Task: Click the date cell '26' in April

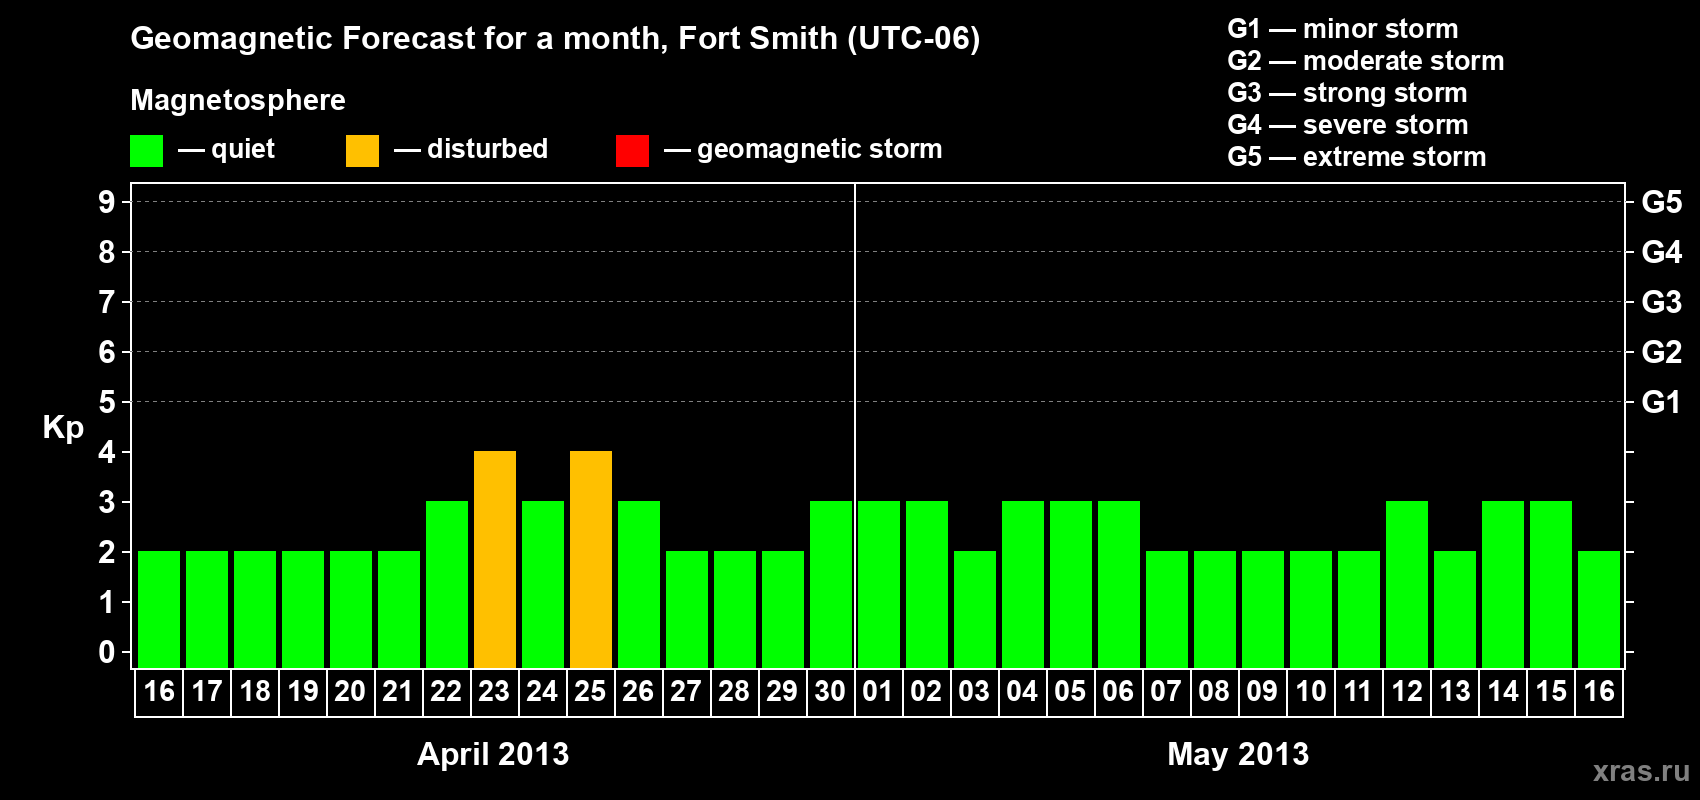Action: click(x=639, y=692)
